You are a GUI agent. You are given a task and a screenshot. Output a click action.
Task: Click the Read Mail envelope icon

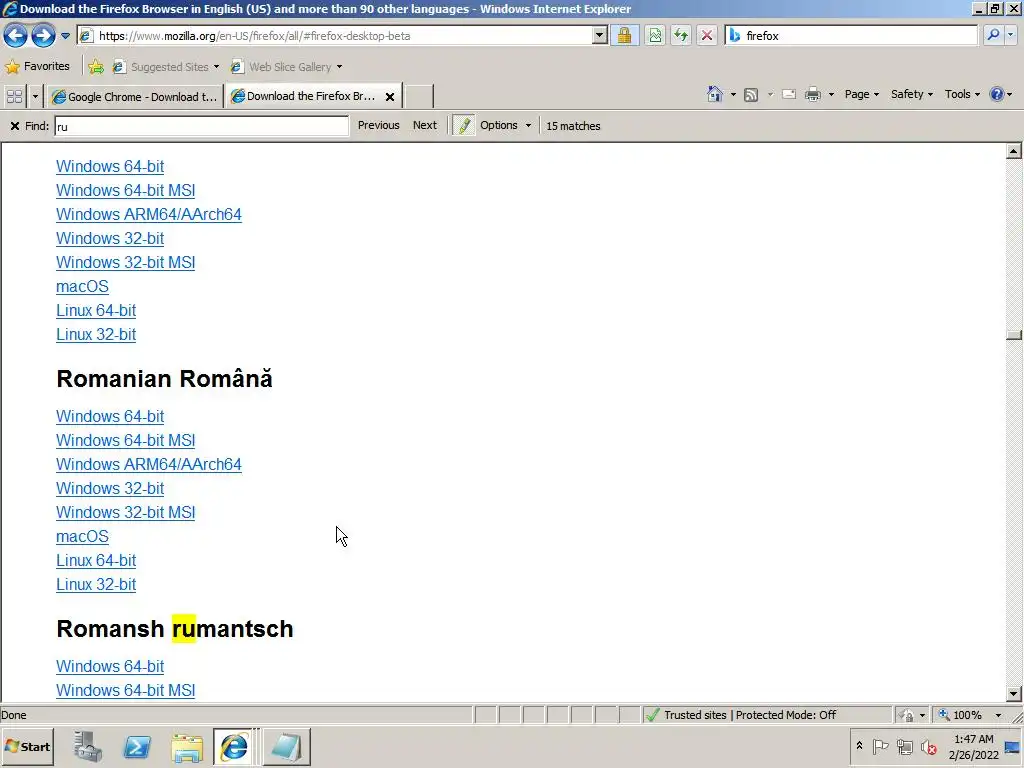[x=789, y=95]
